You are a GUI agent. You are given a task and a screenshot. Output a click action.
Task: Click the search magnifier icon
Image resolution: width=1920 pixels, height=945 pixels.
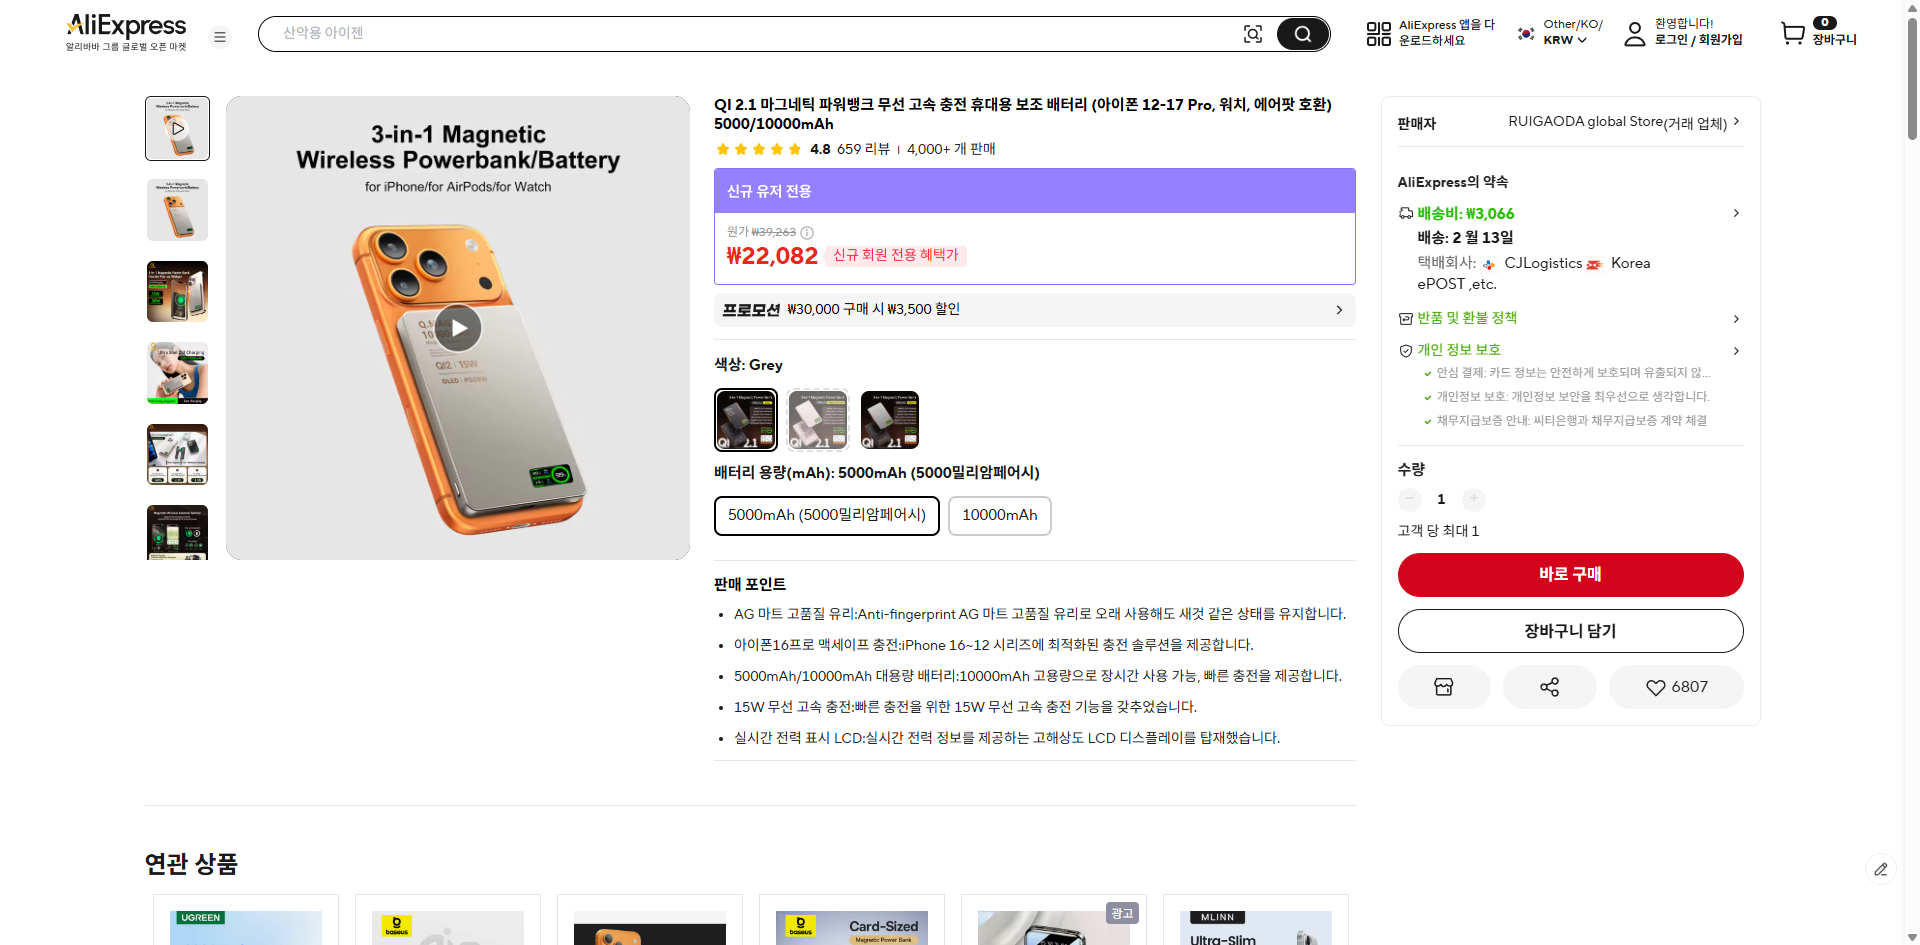[x=1302, y=33]
